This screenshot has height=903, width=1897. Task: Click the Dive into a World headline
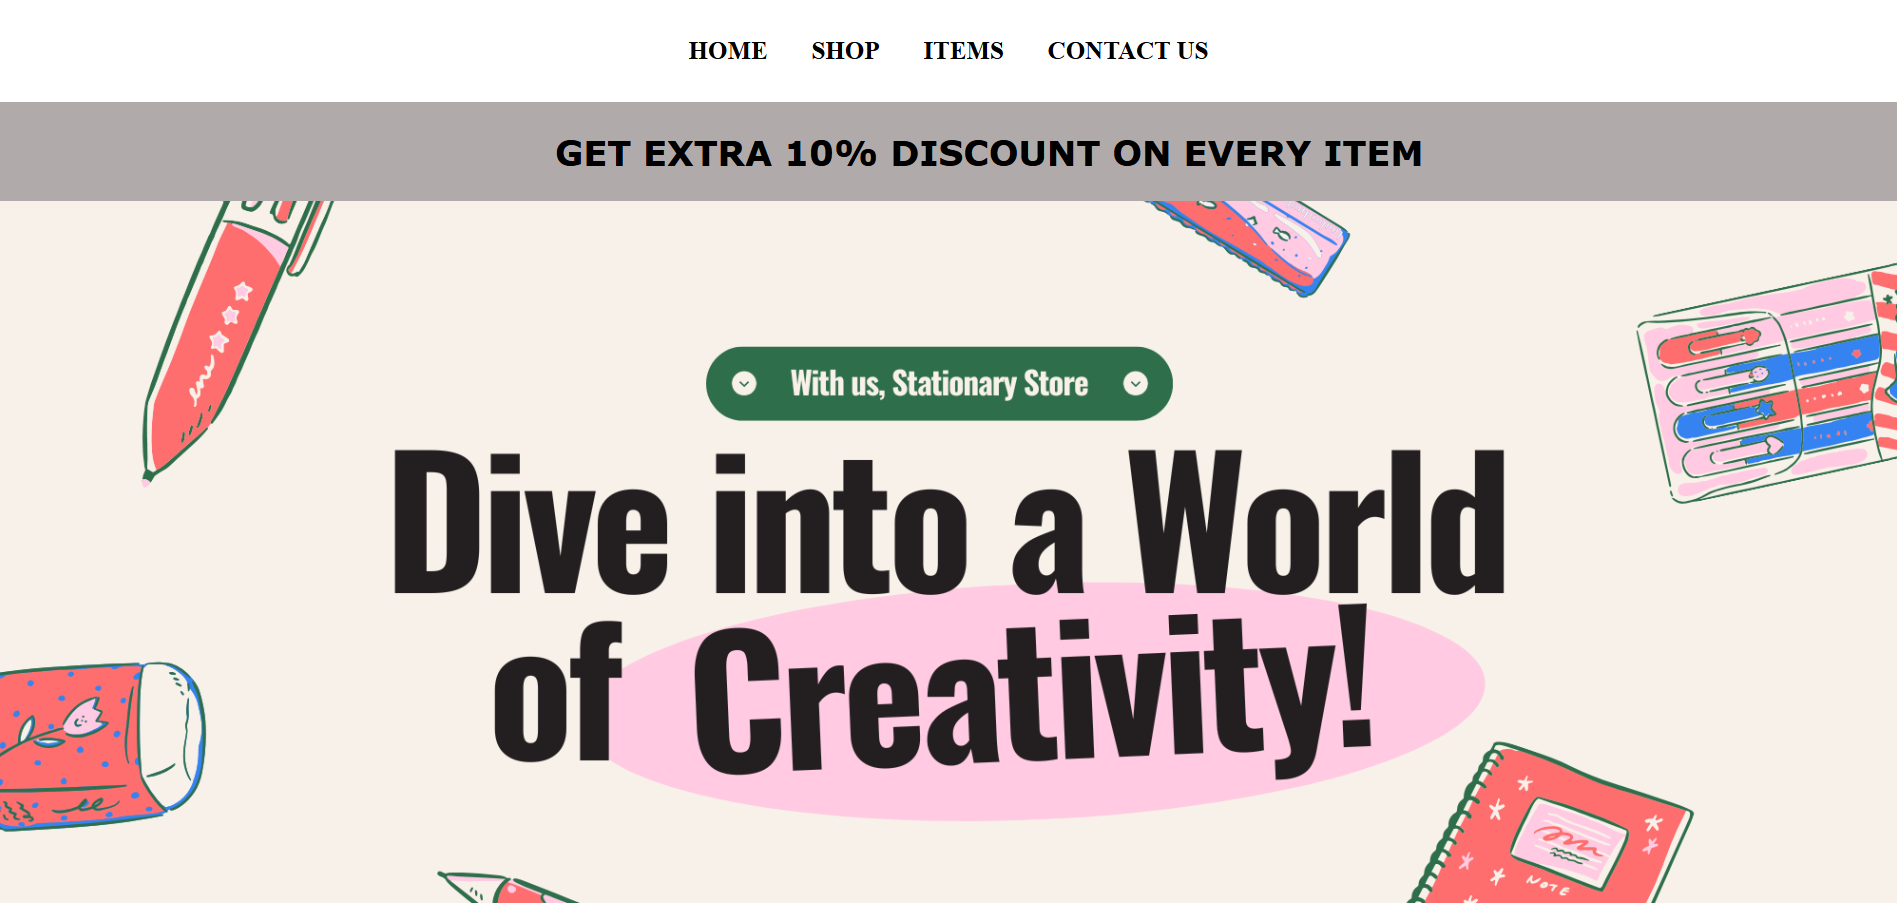(948, 523)
